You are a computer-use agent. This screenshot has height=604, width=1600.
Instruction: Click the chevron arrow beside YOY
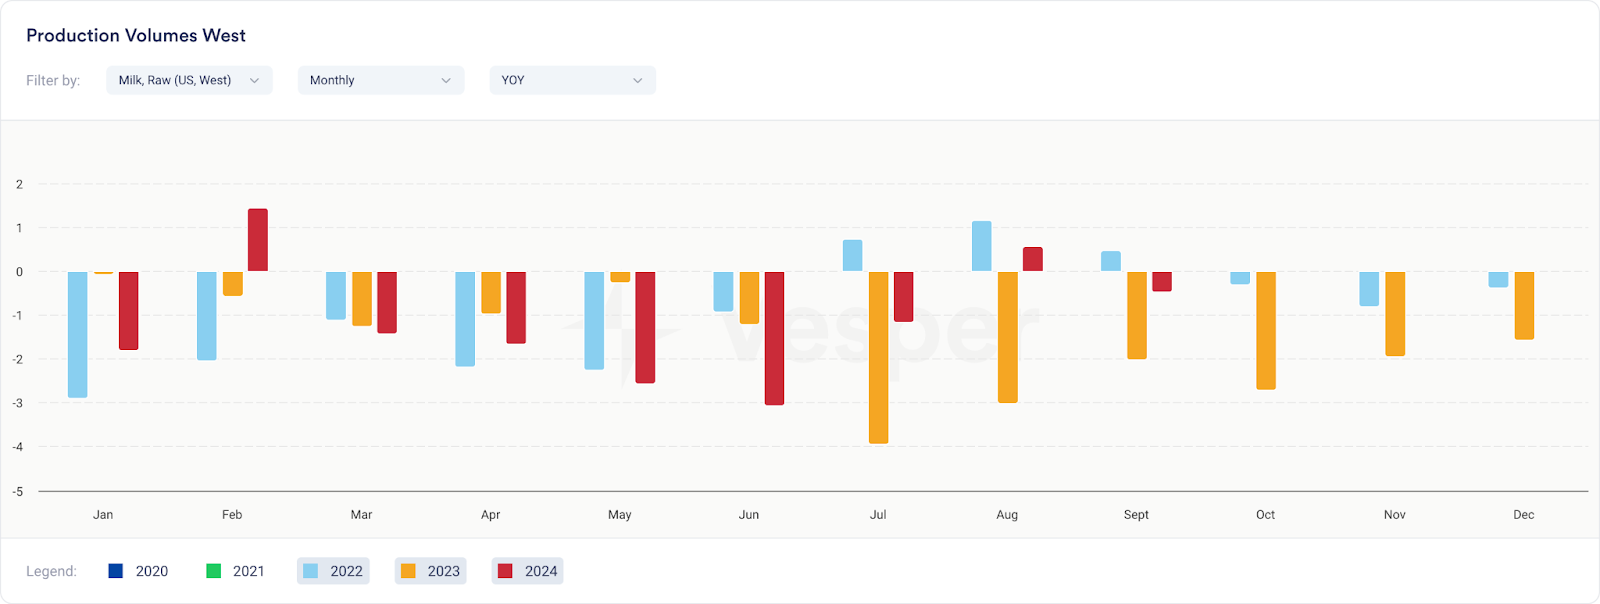pos(638,80)
